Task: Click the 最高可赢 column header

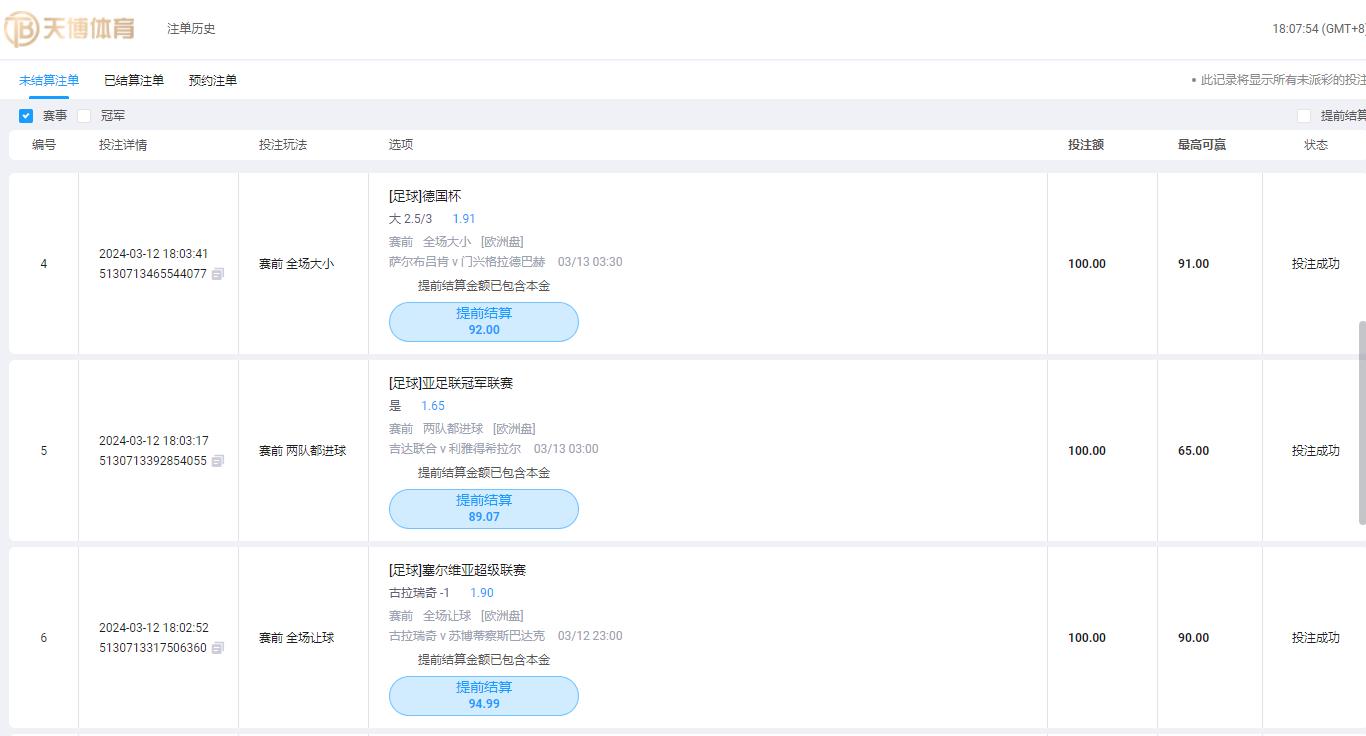Action: point(1202,145)
